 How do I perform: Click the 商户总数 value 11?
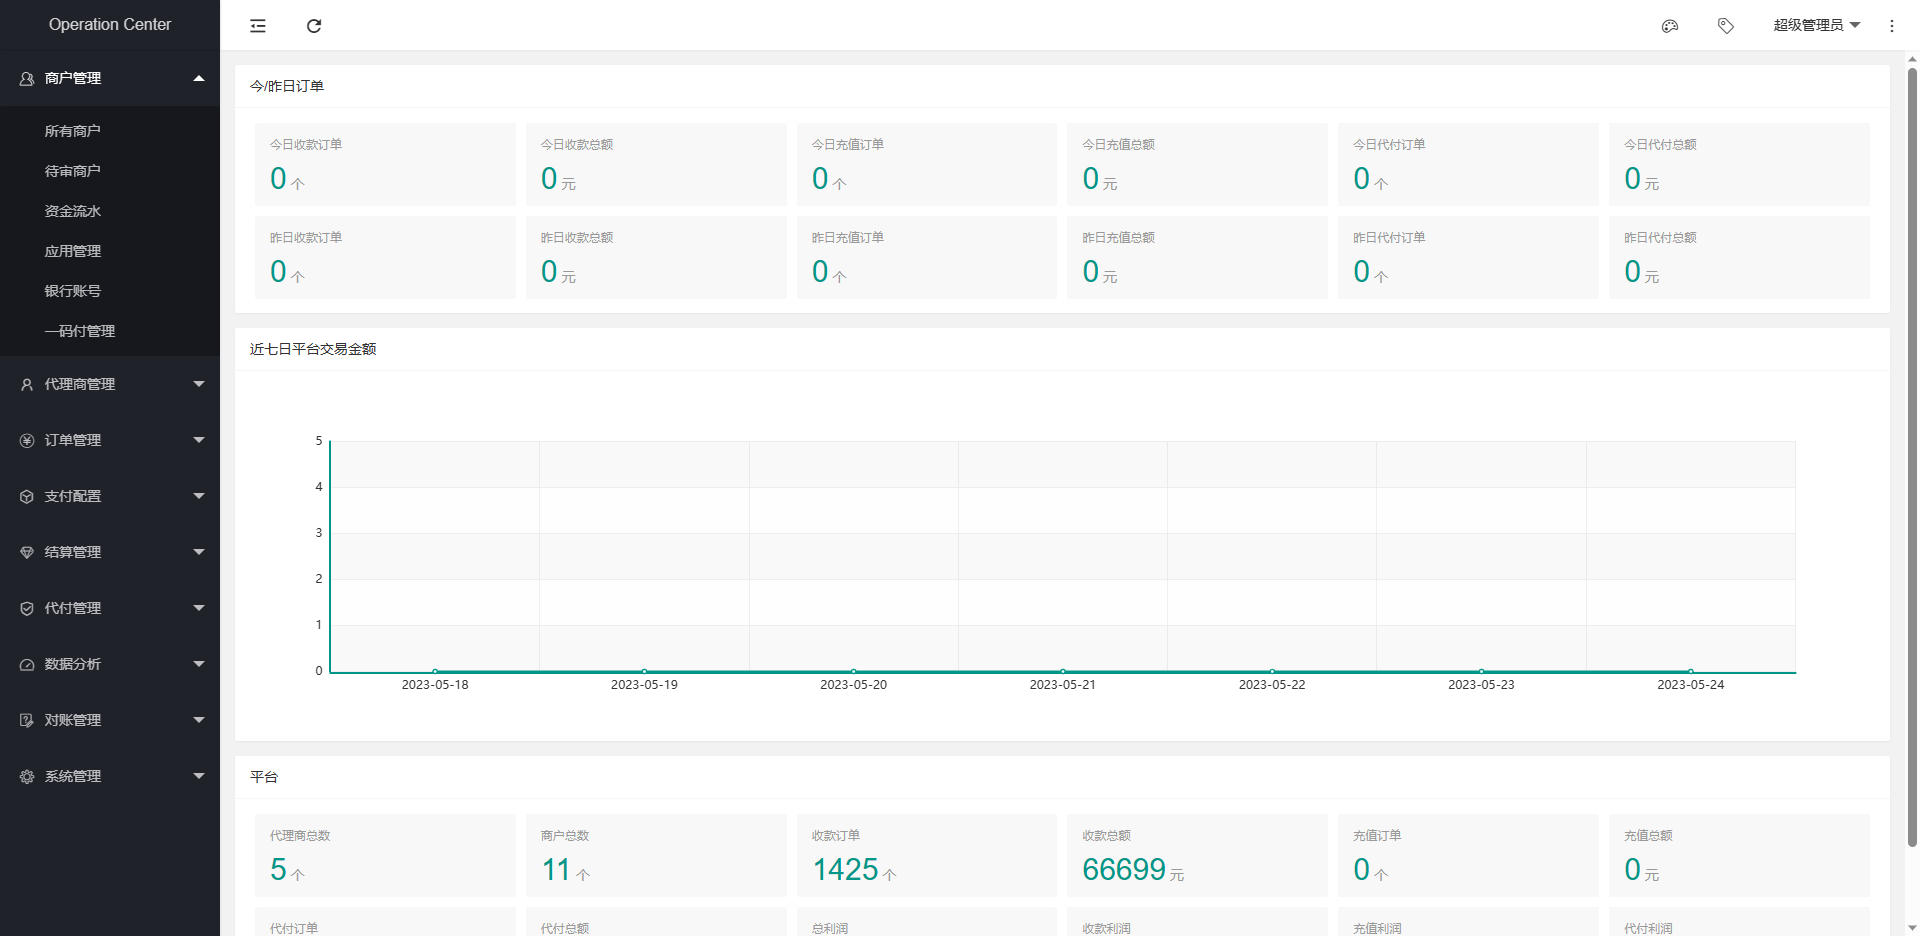point(556,870)
